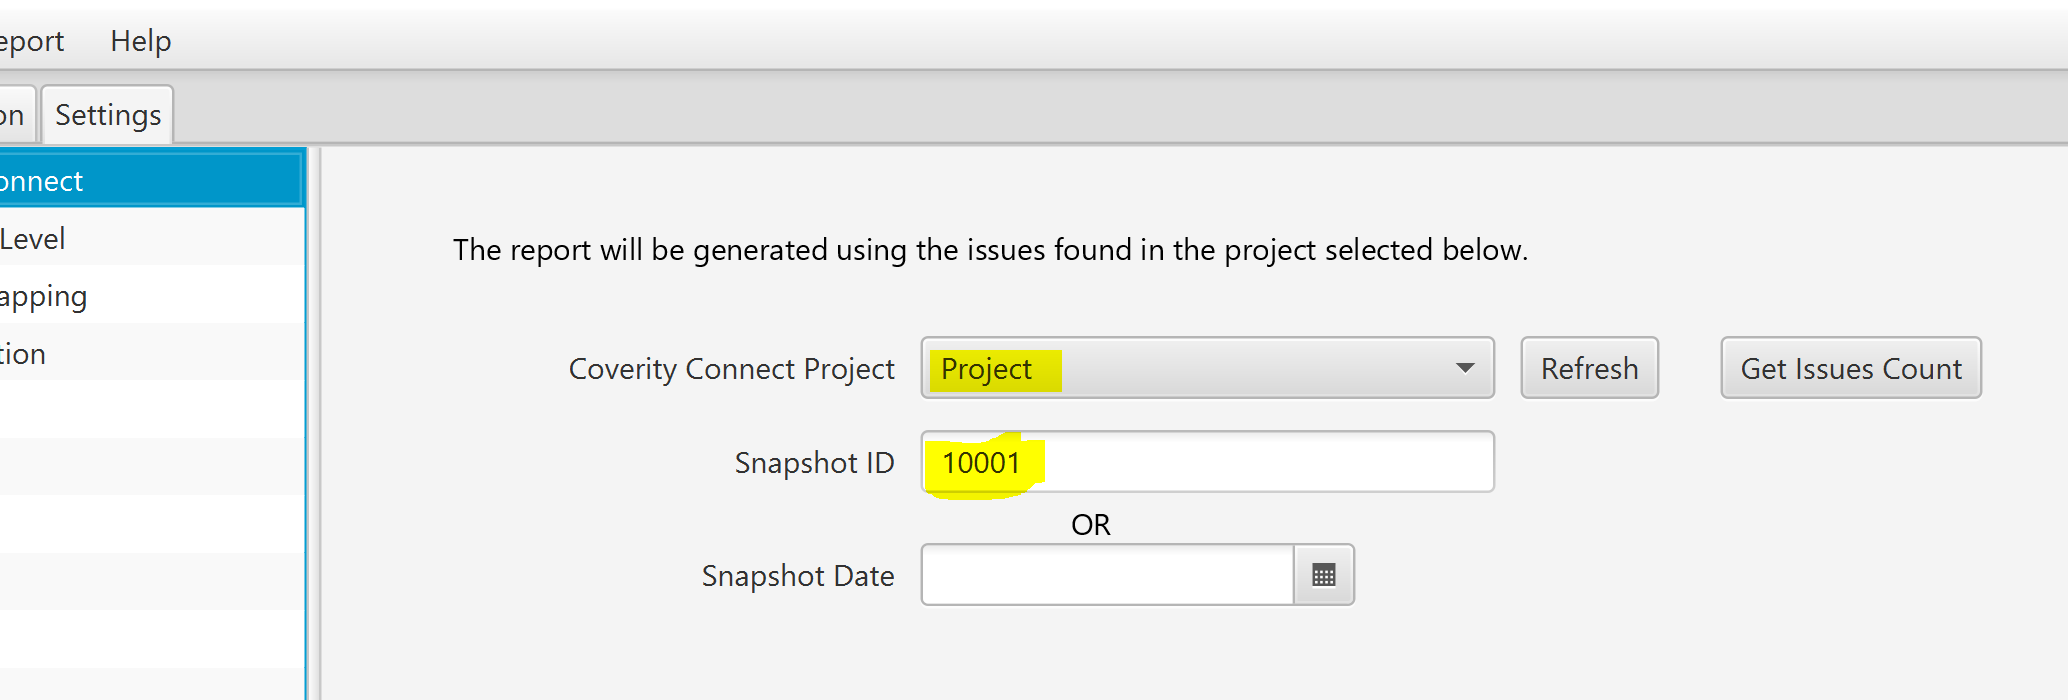The image size is (2068, 700).
Task: Click the divider between sidebar and main panel
Action: (314, 420)
